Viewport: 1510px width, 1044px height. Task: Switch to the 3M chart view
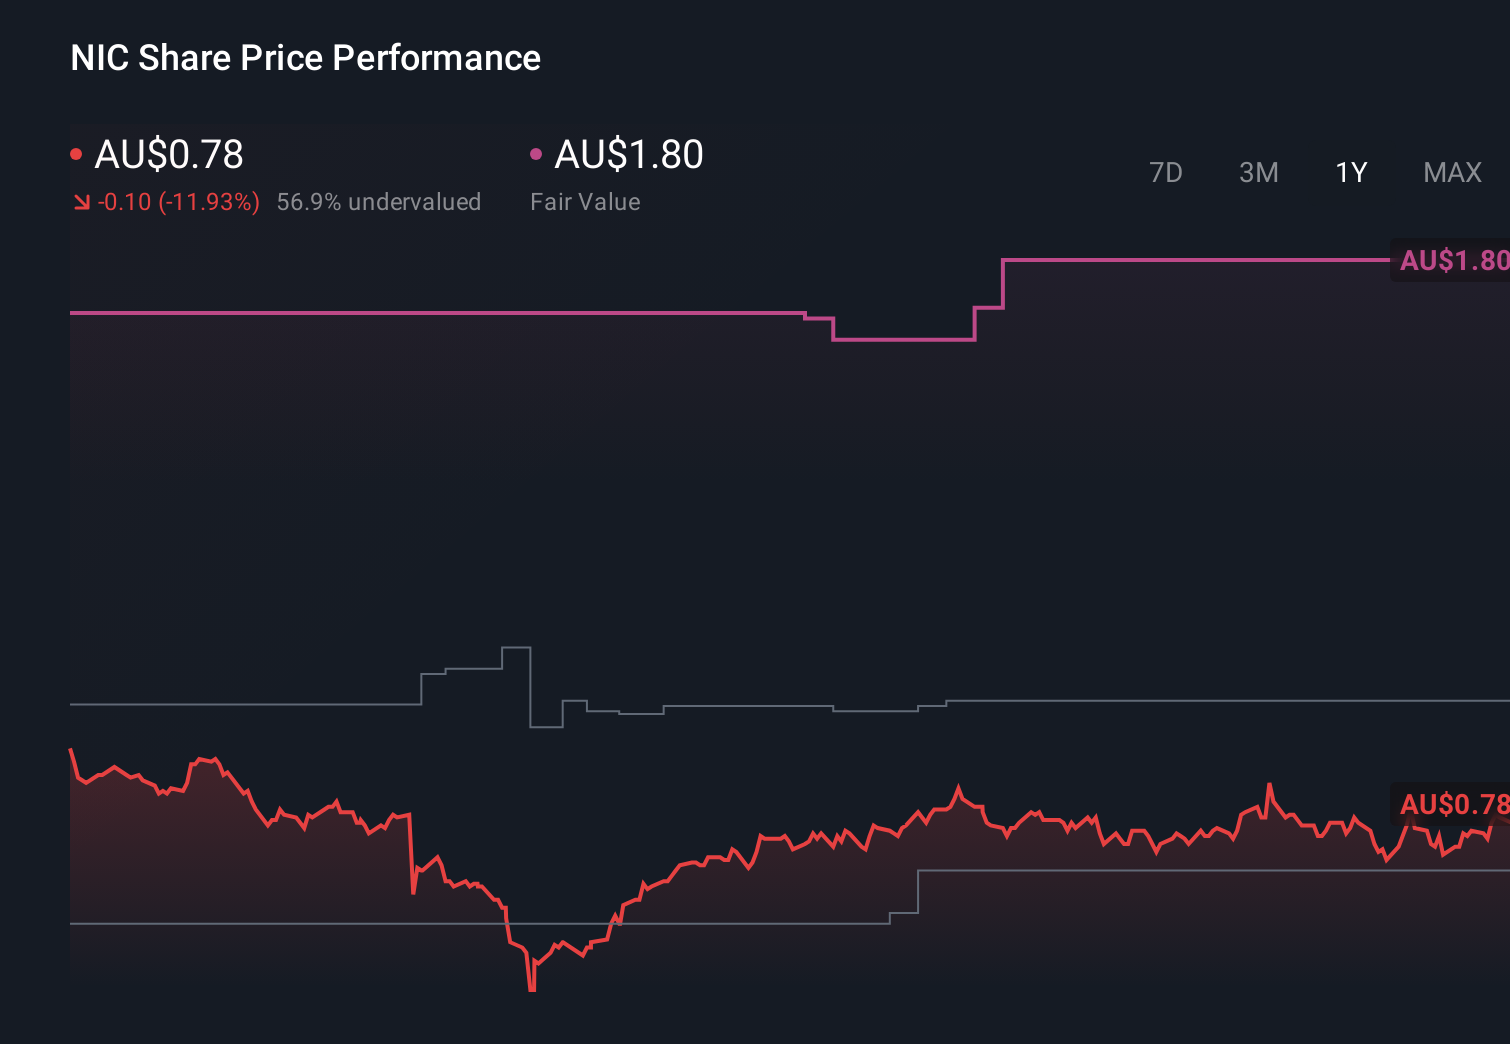pos(1258,172)
